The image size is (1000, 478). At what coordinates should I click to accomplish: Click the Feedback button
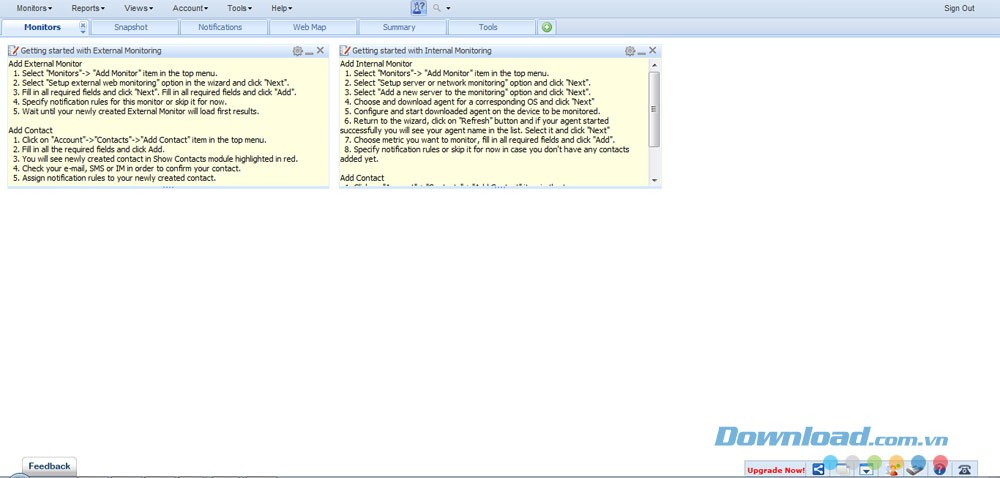click(49, 466)
